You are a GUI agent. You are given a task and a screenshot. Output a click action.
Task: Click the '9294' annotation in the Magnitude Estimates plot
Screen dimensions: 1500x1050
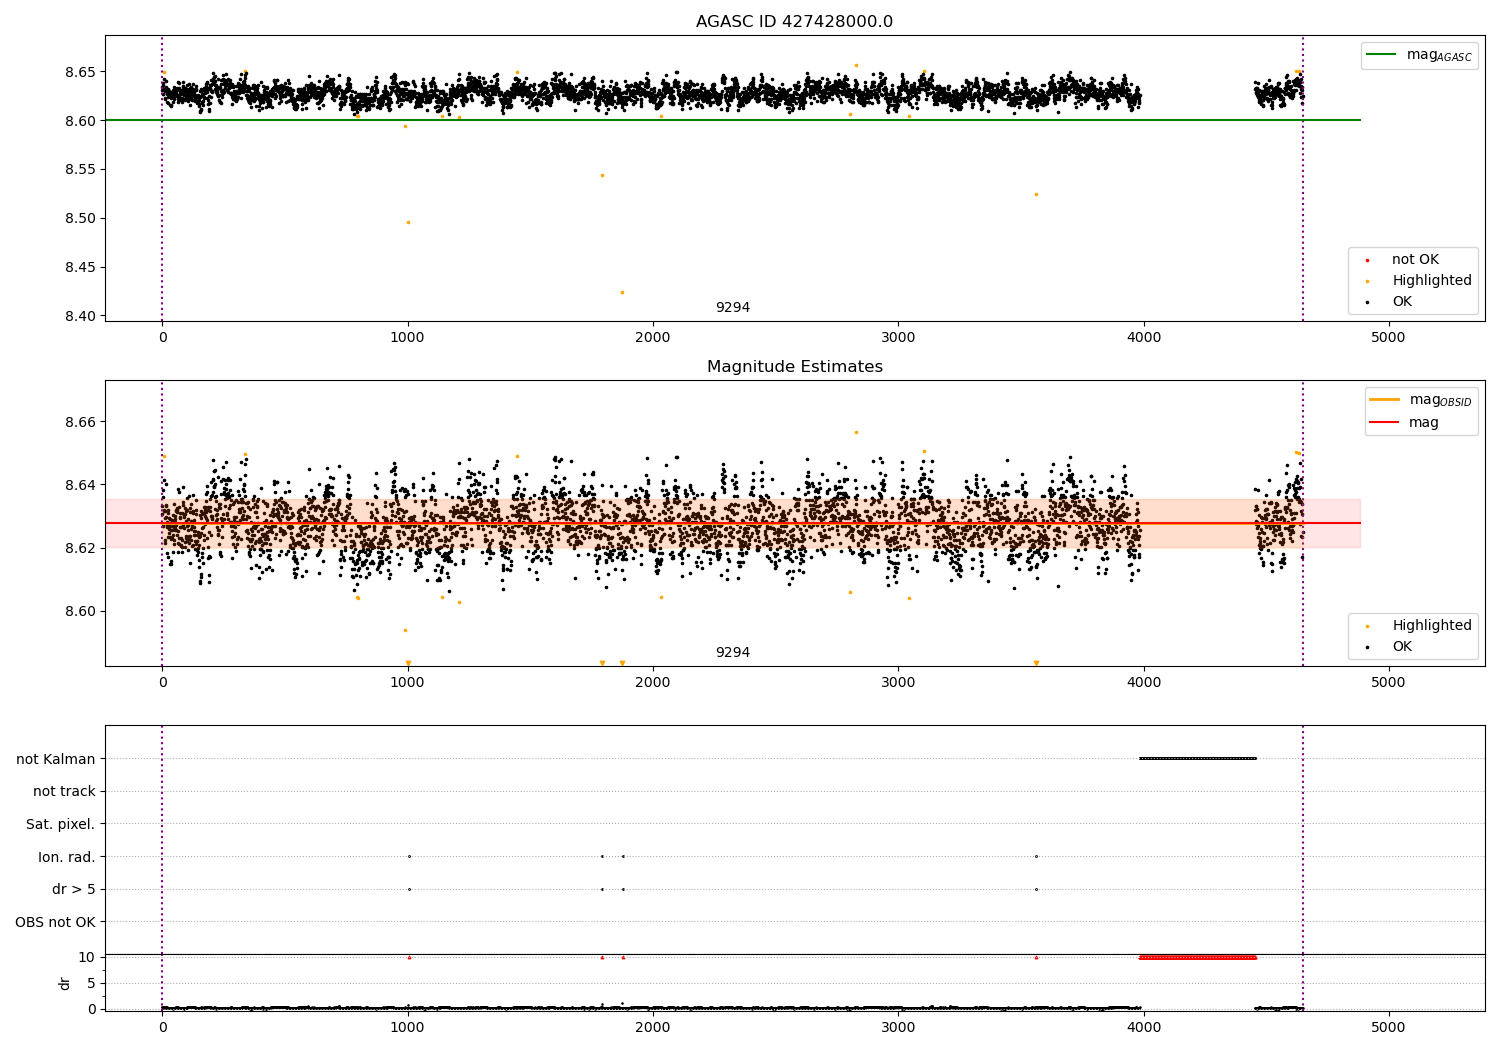pyautogui.click(x=733, y=652)
